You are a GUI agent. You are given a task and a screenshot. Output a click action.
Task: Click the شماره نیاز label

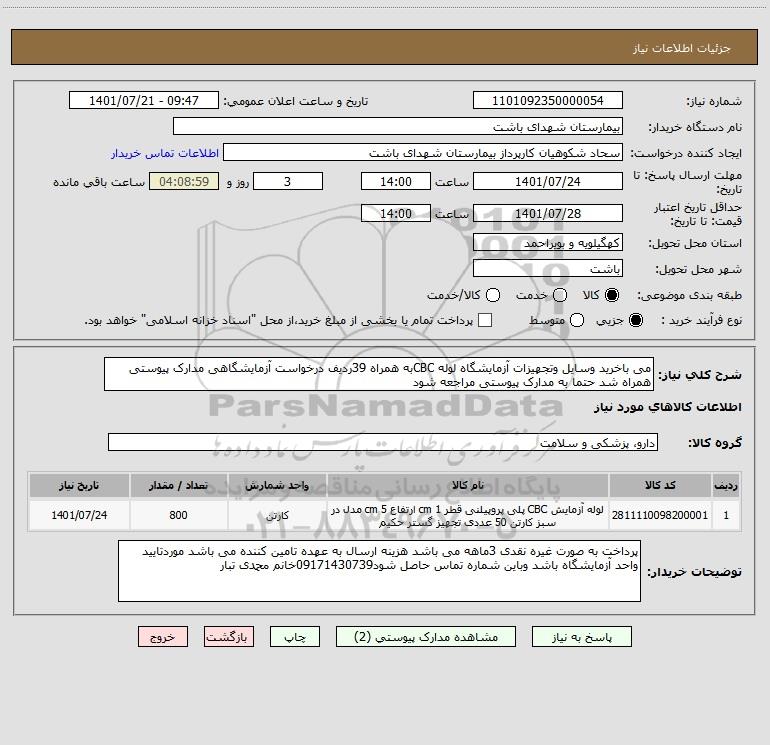[x=714, y=101]
